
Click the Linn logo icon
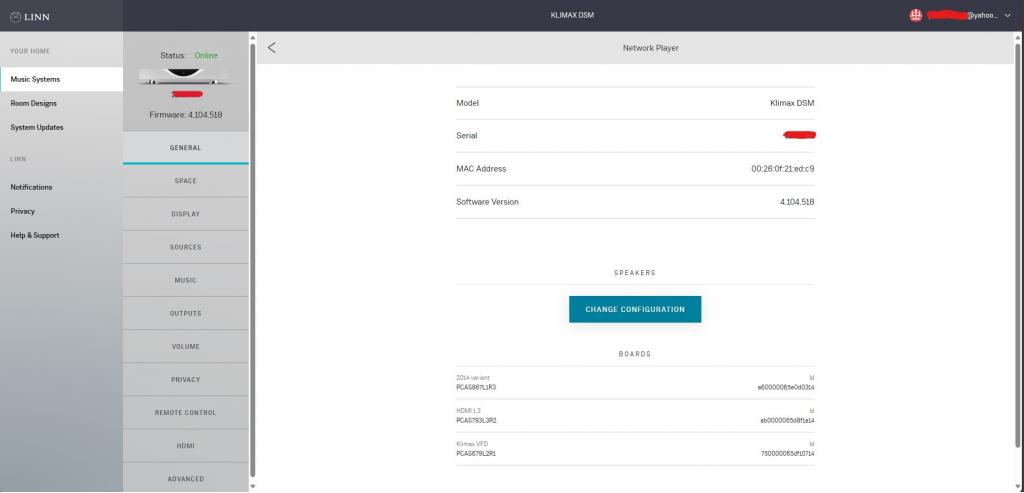(15, 16)
